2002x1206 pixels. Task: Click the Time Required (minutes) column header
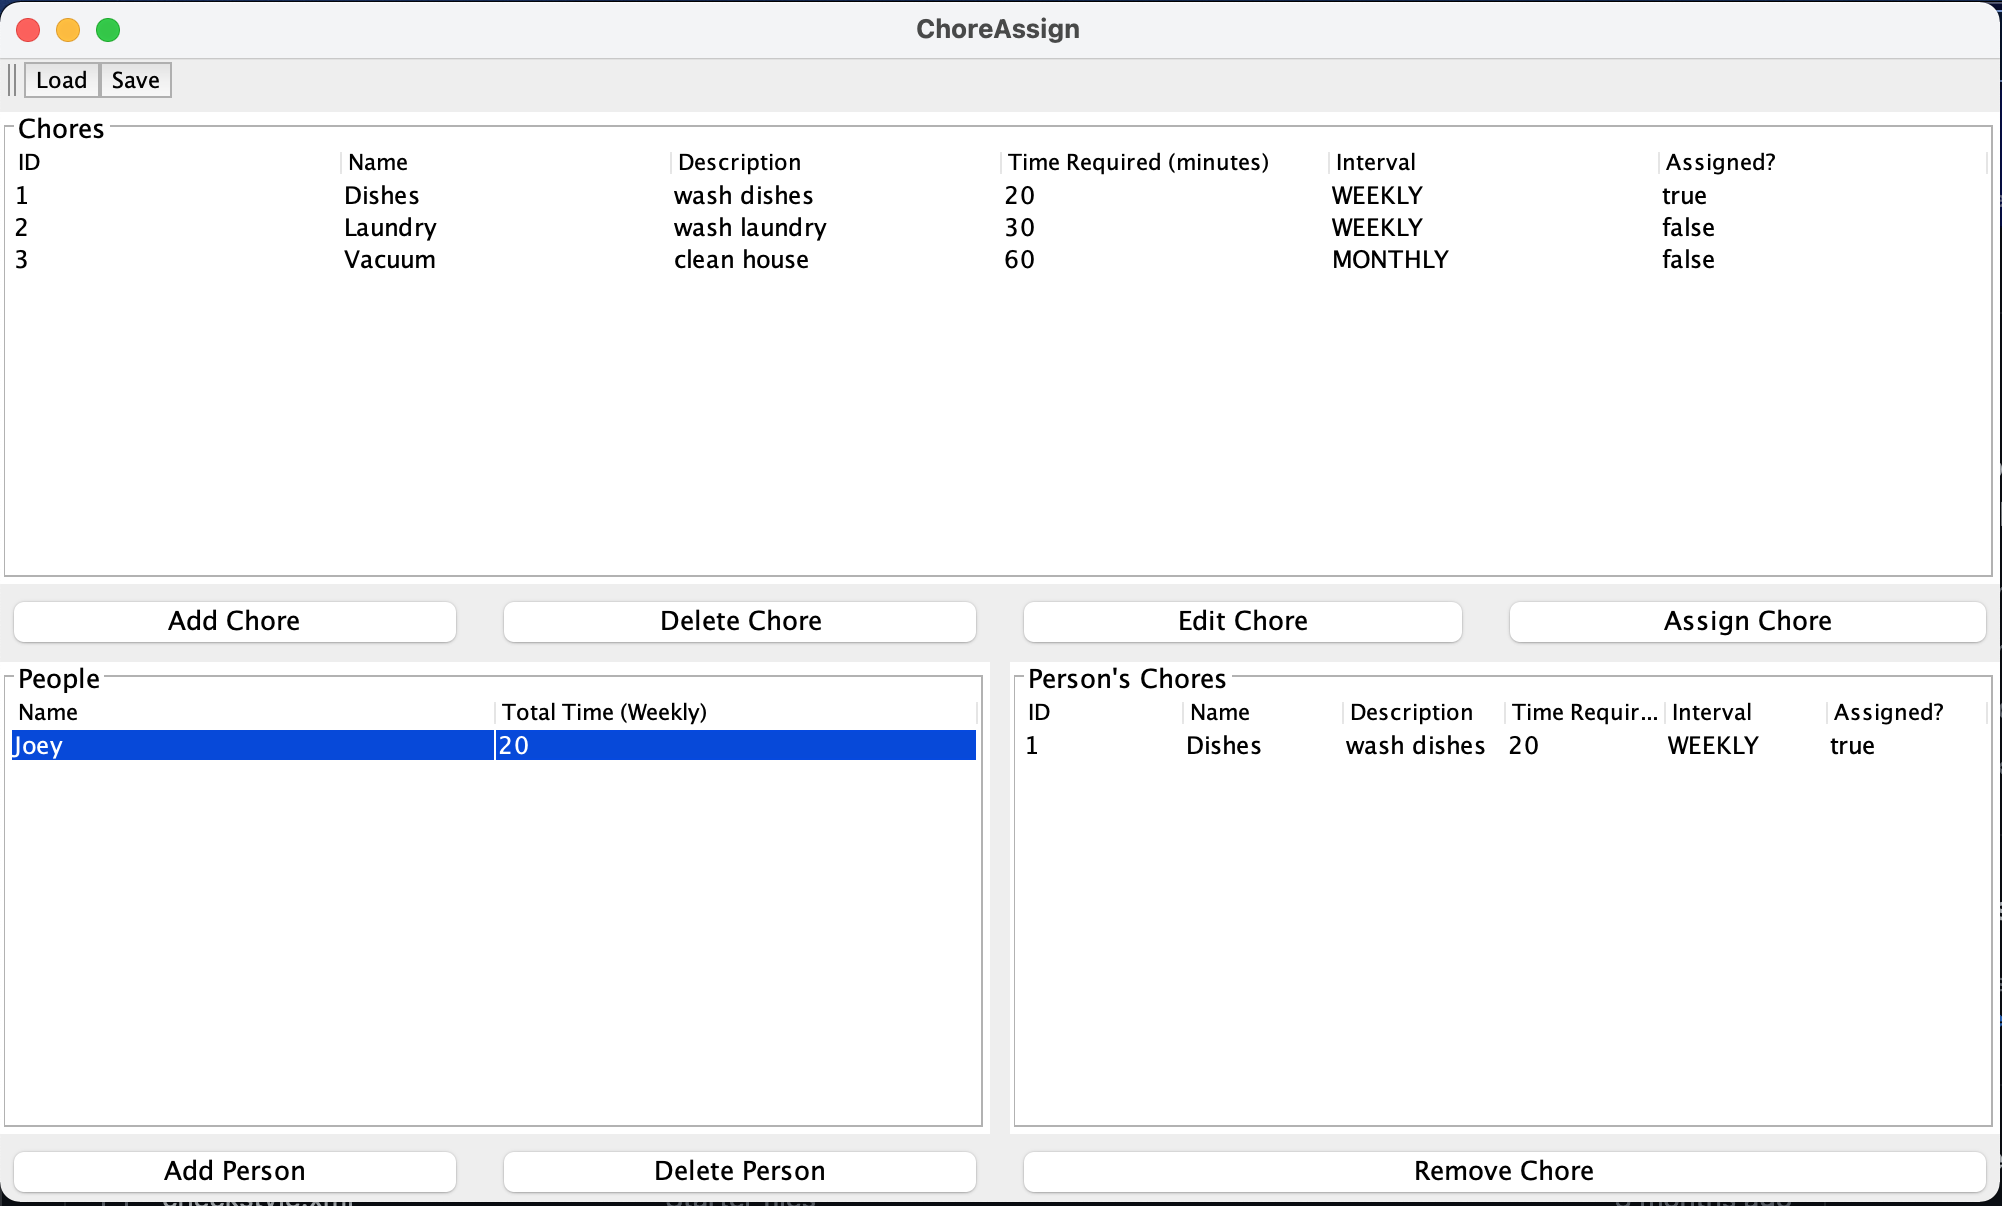pyautogui.click(x=1137, y=161)
